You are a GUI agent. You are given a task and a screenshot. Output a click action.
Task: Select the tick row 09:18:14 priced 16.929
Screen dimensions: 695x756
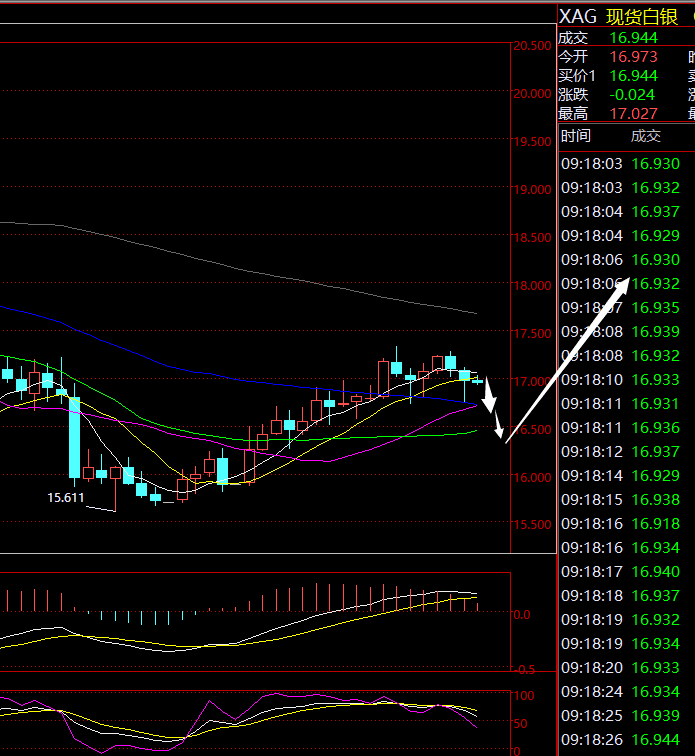coord(620,476)
